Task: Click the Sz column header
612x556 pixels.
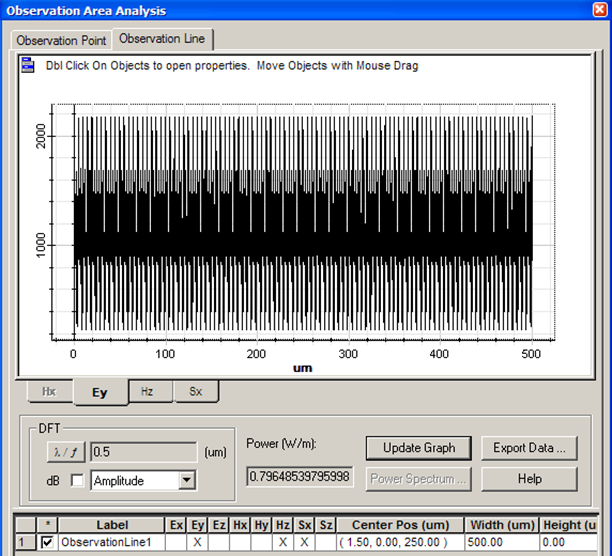Action: pyautogui.click(x=326, y=525)
